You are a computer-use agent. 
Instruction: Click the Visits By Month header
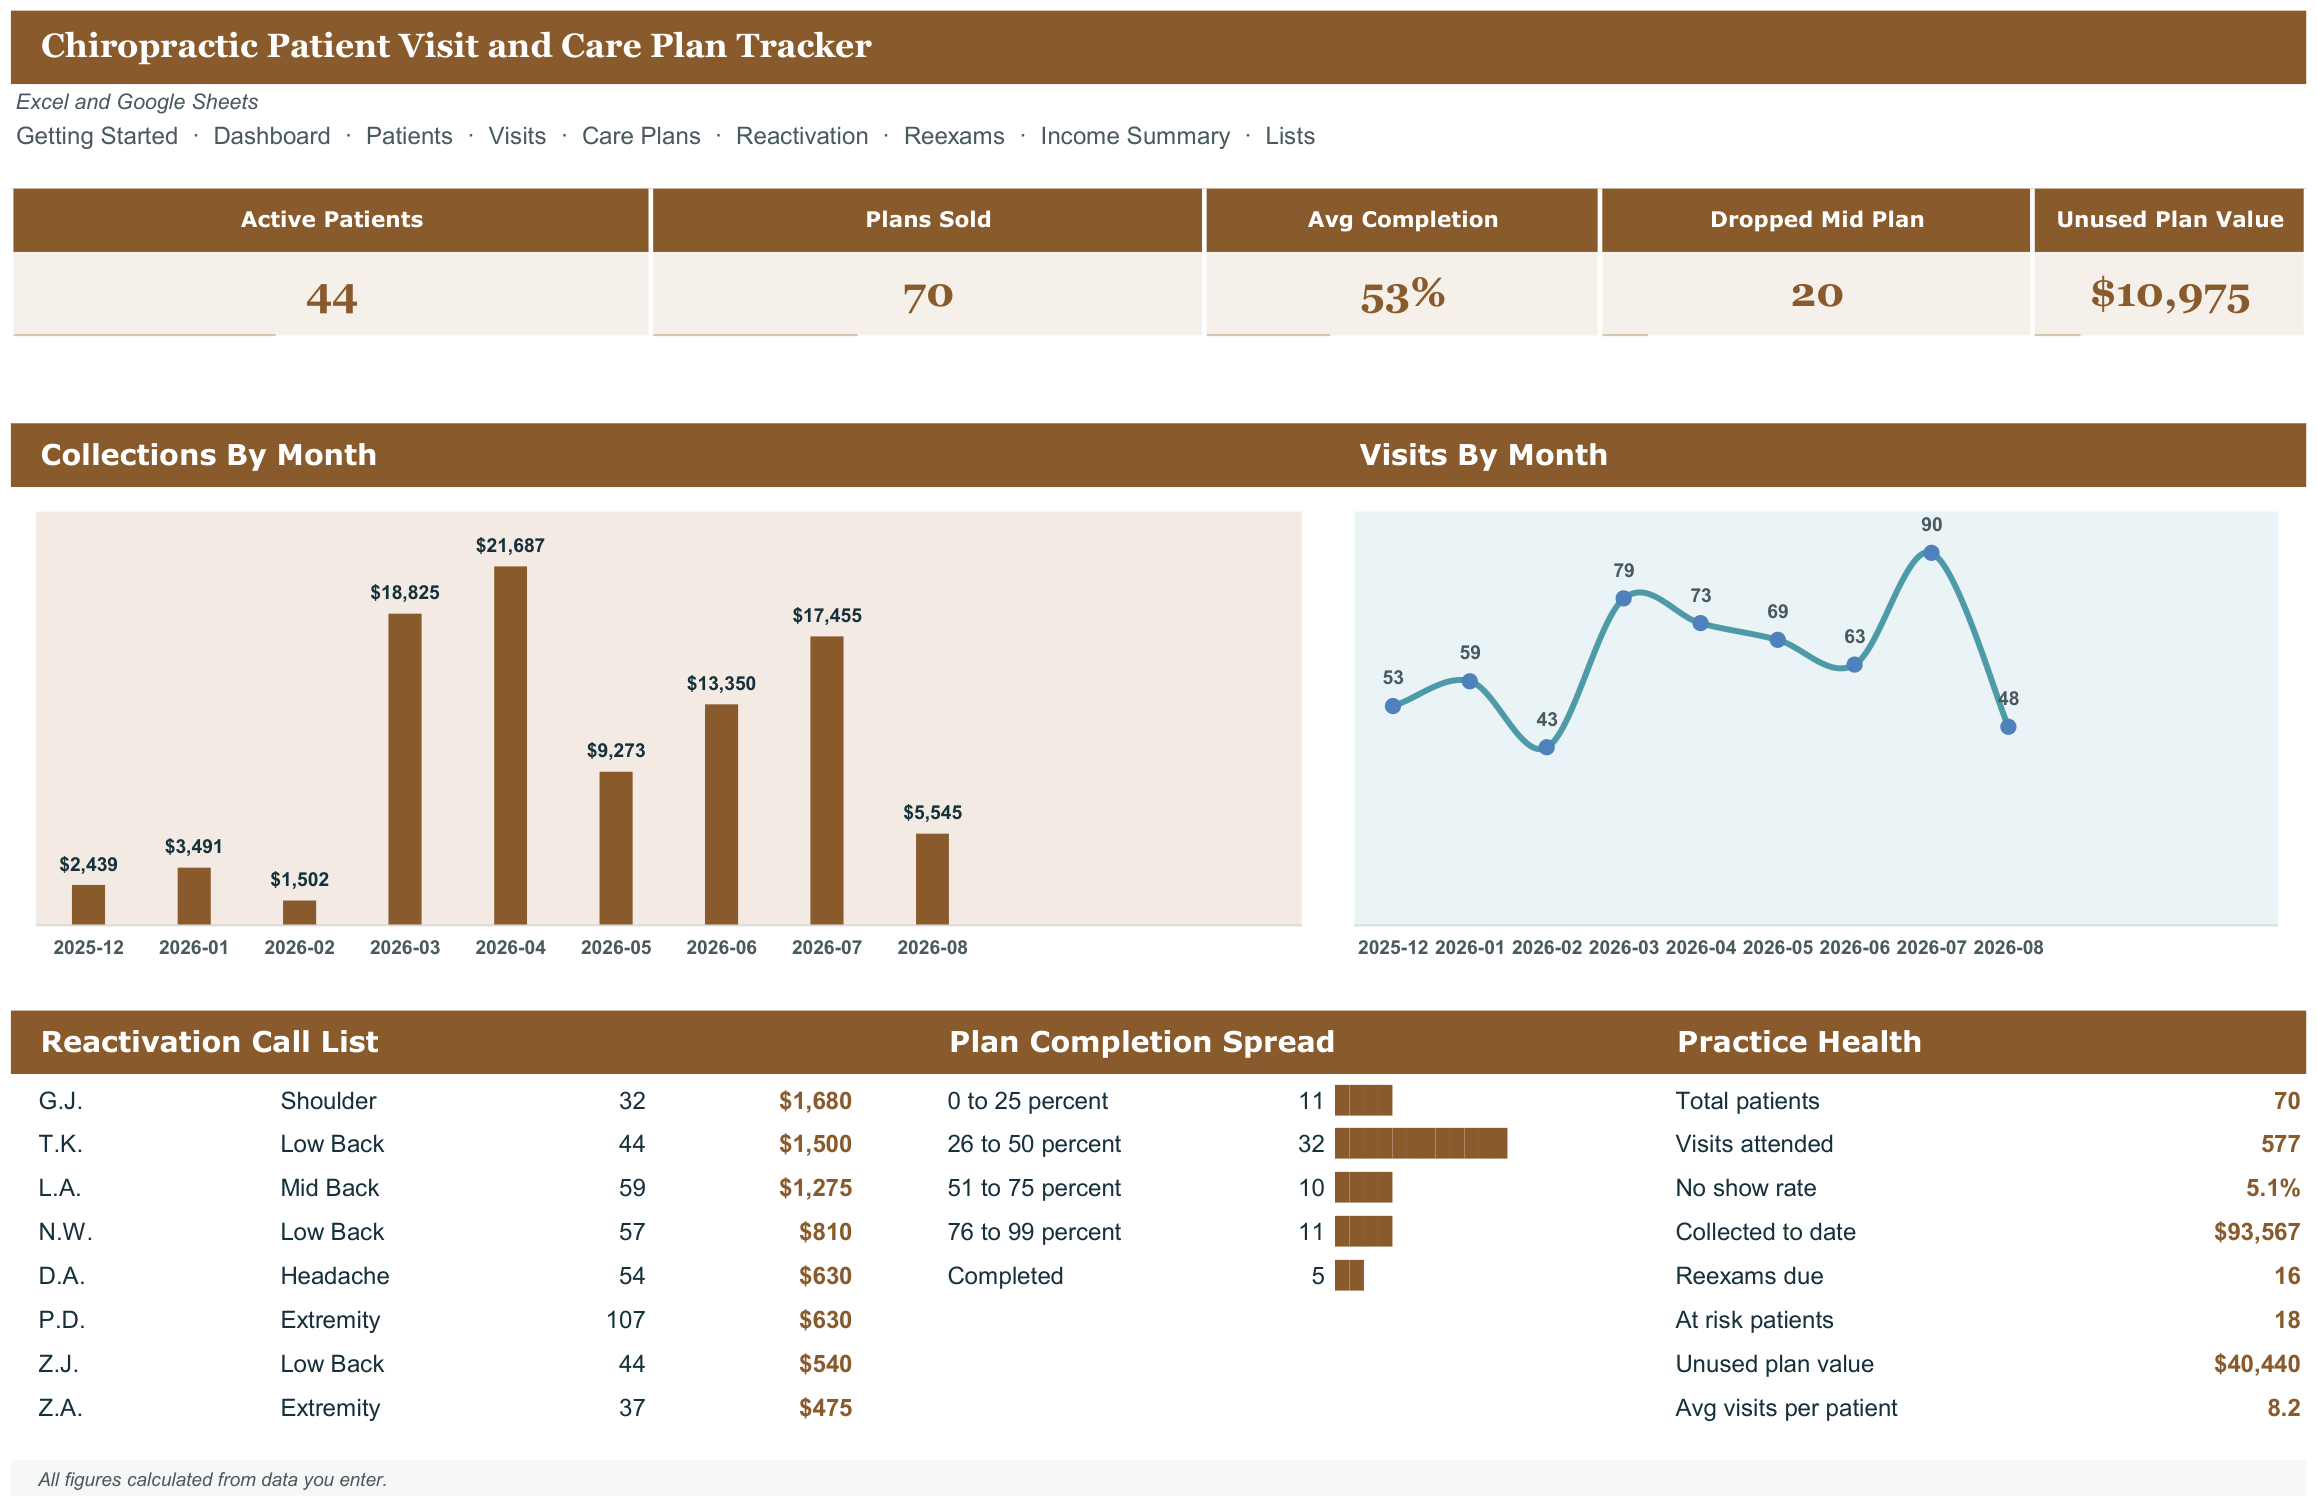[x=1483, y=455]
